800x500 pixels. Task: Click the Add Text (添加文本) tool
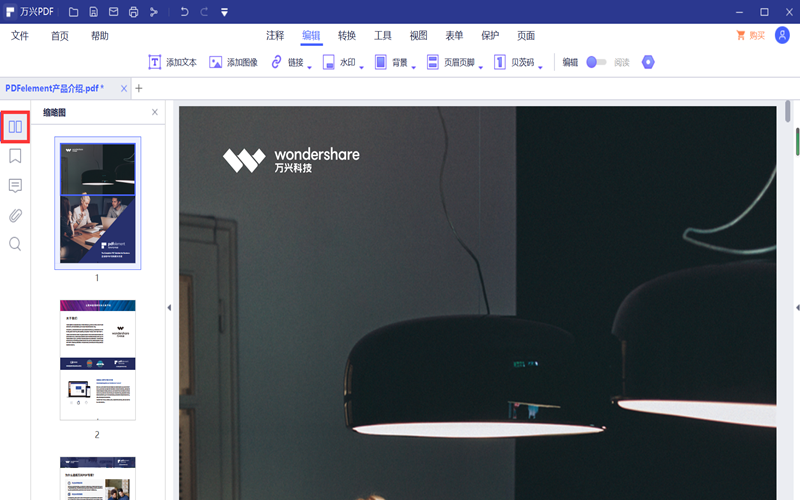(x=172, y=62)
